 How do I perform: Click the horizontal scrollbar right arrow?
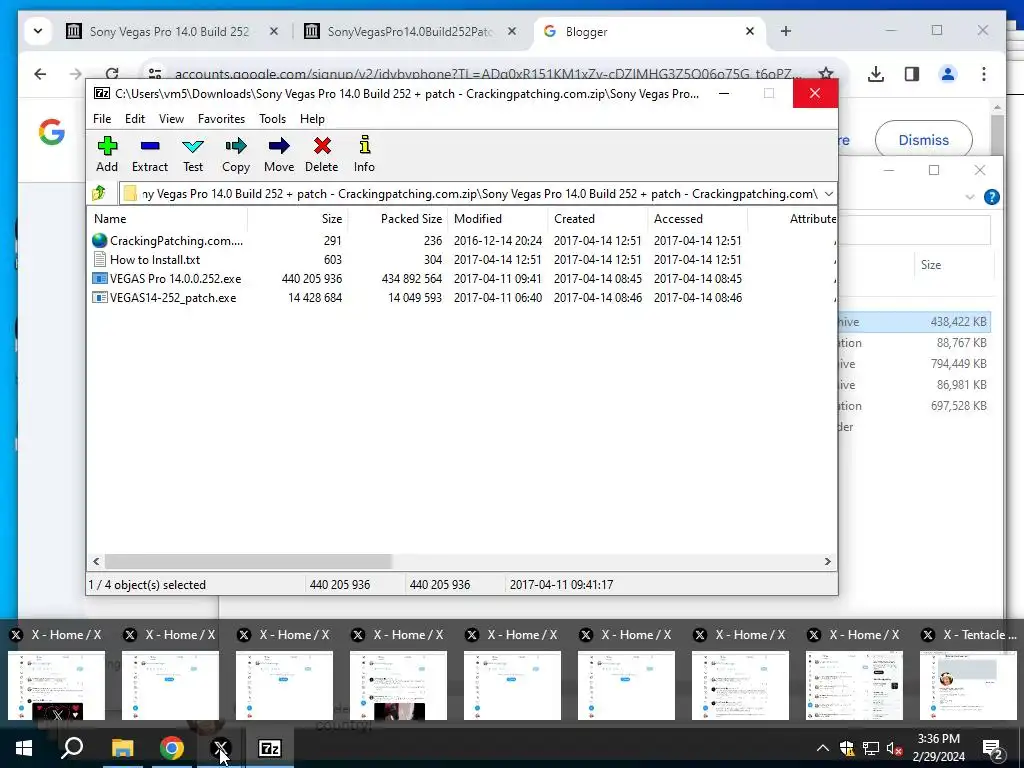(827, 561)
